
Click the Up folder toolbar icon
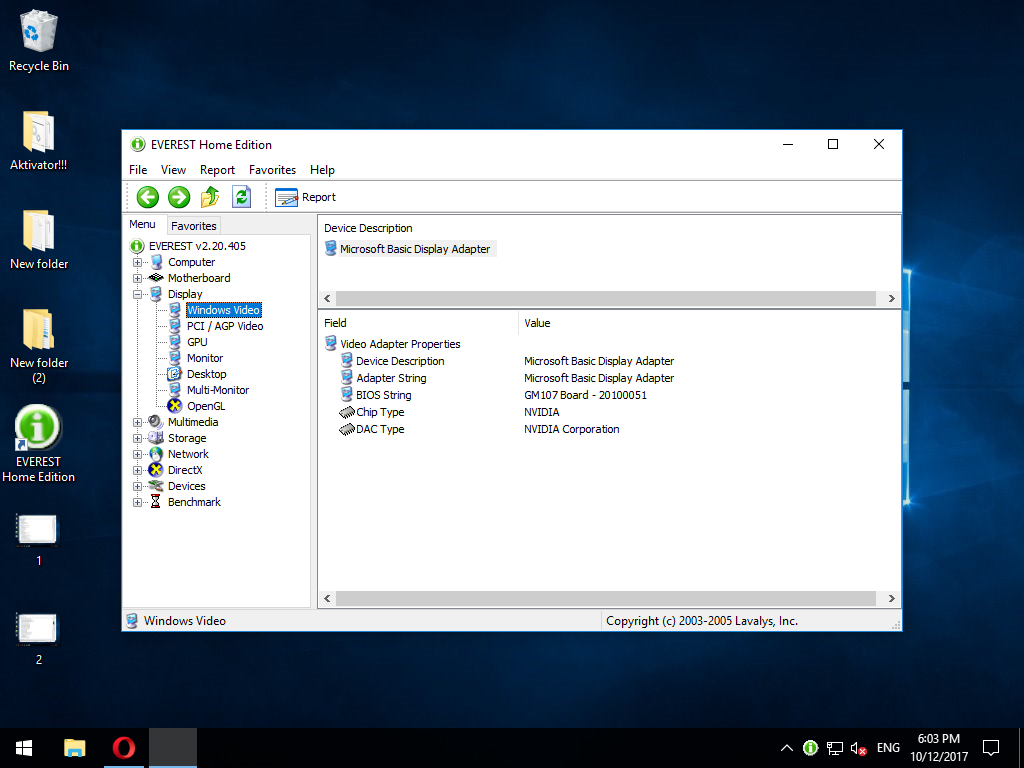[x=210, y=197]
